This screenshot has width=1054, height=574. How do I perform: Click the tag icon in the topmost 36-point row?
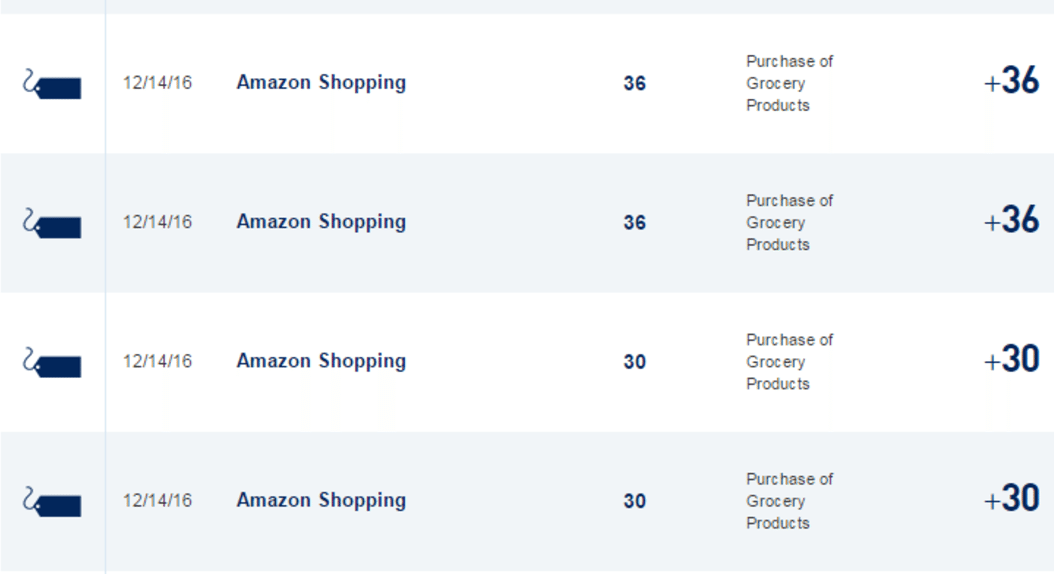tap(52, 84)
